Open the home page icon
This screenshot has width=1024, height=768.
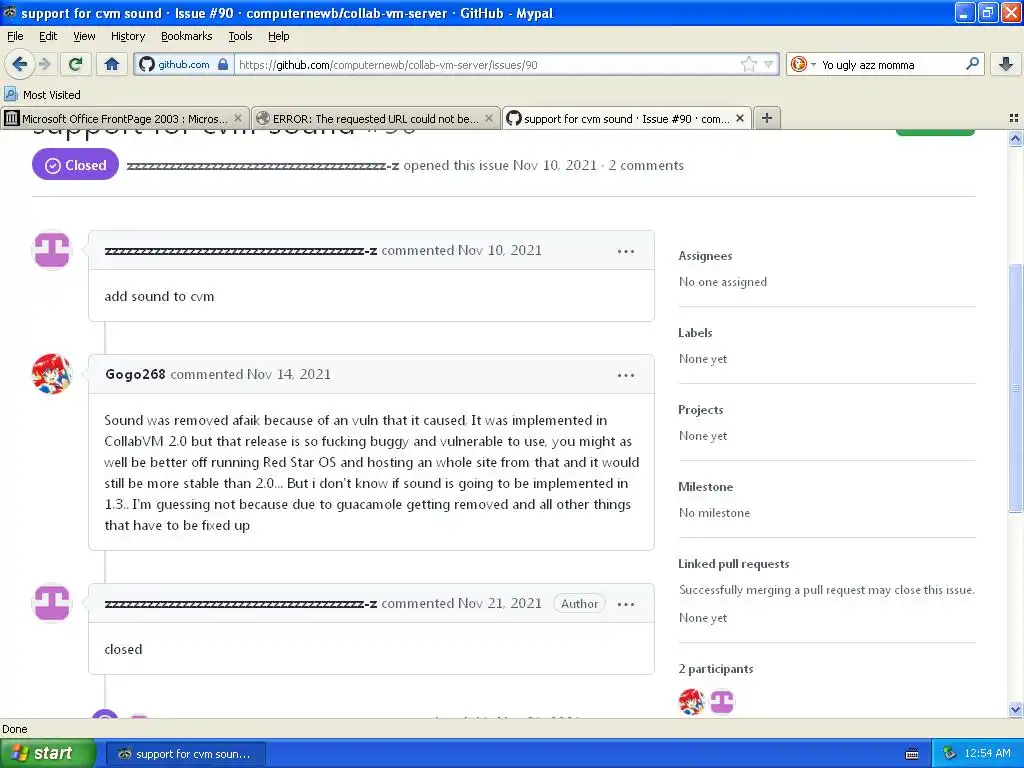click(112, 64)
